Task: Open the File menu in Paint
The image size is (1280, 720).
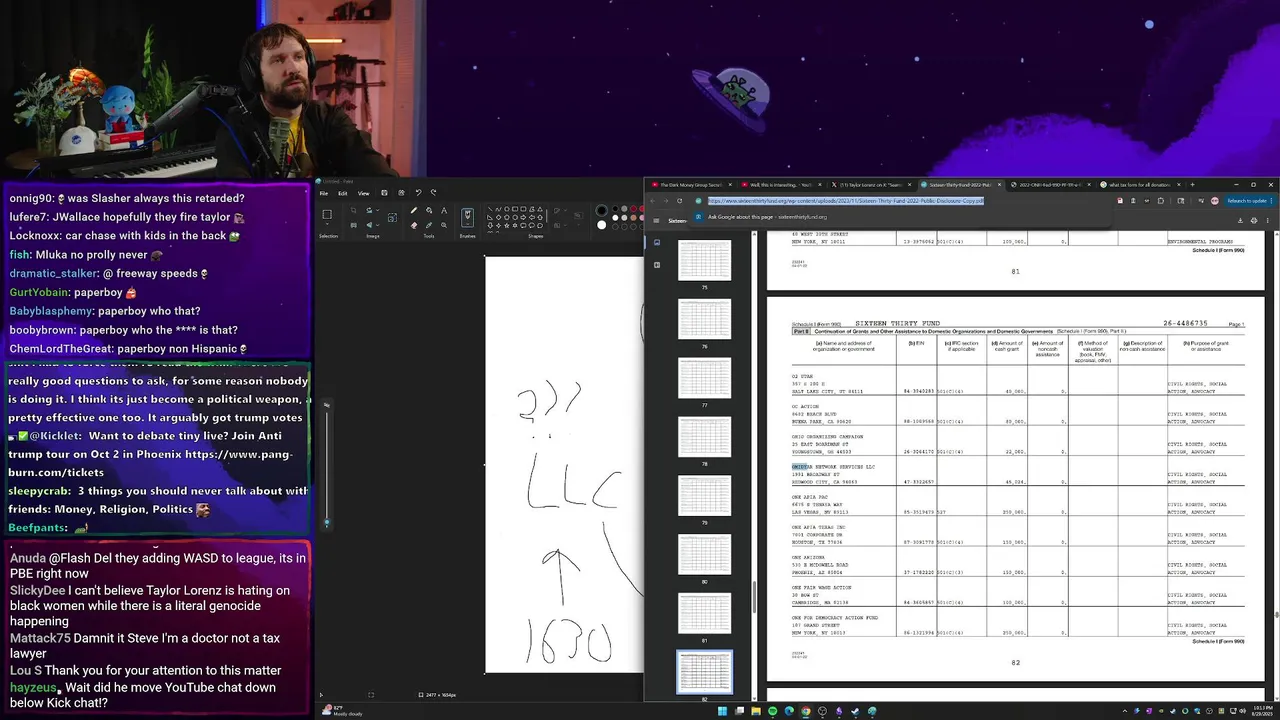Action: pyautogui.click(x=324, y=193)
